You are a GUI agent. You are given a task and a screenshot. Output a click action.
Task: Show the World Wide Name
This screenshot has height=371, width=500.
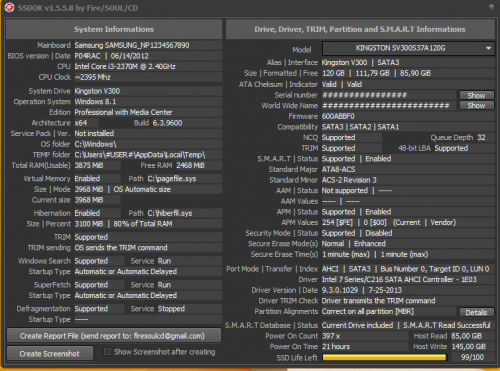click(476, 106)
